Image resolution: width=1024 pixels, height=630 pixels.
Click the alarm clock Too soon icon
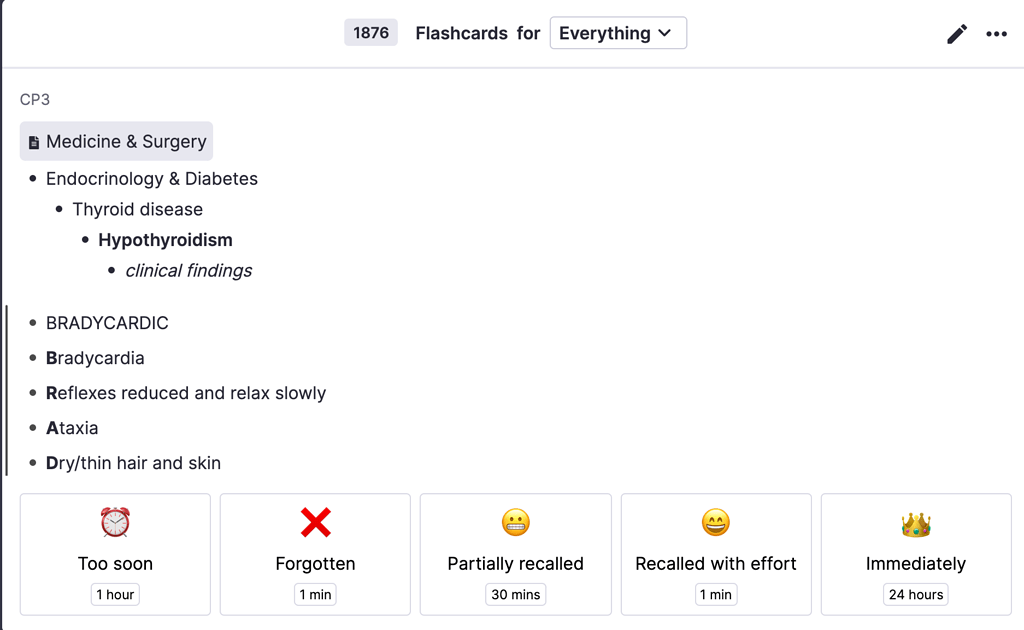point(115,522)
